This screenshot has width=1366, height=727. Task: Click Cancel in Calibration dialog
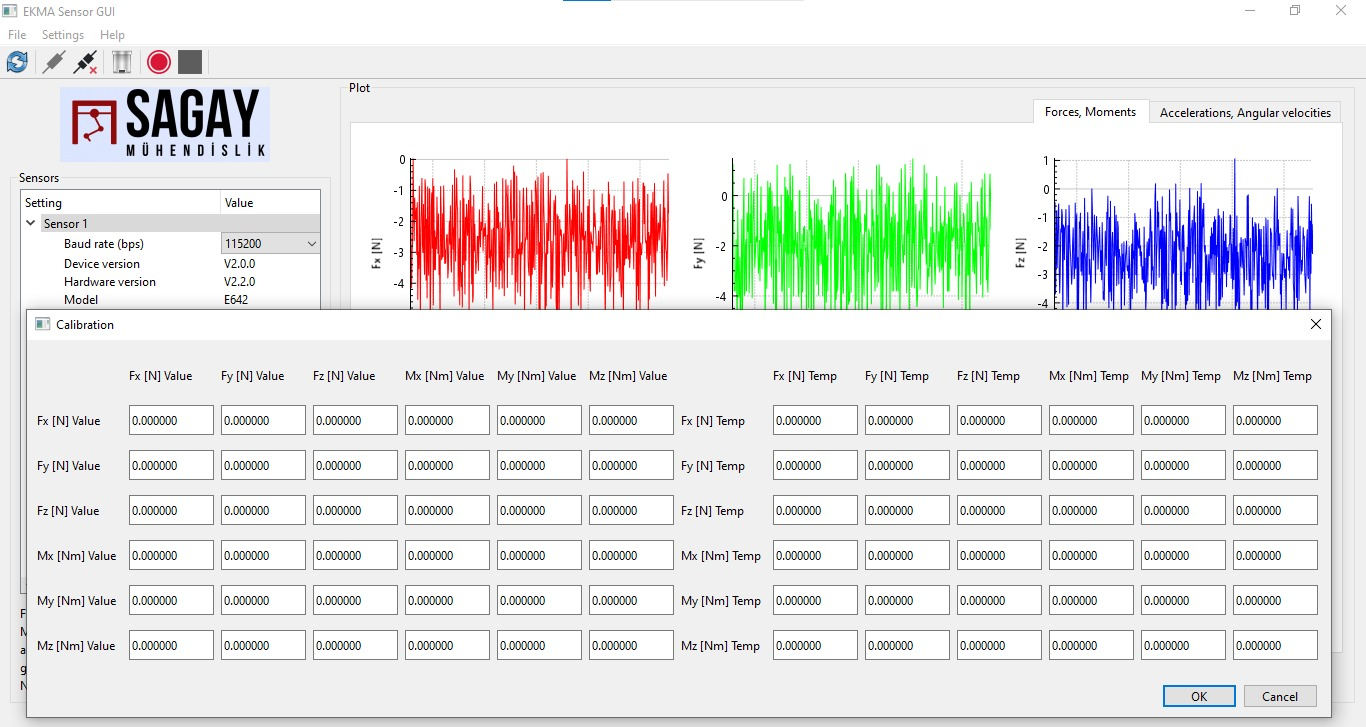pyautogui.click(x=1279, y=696)
